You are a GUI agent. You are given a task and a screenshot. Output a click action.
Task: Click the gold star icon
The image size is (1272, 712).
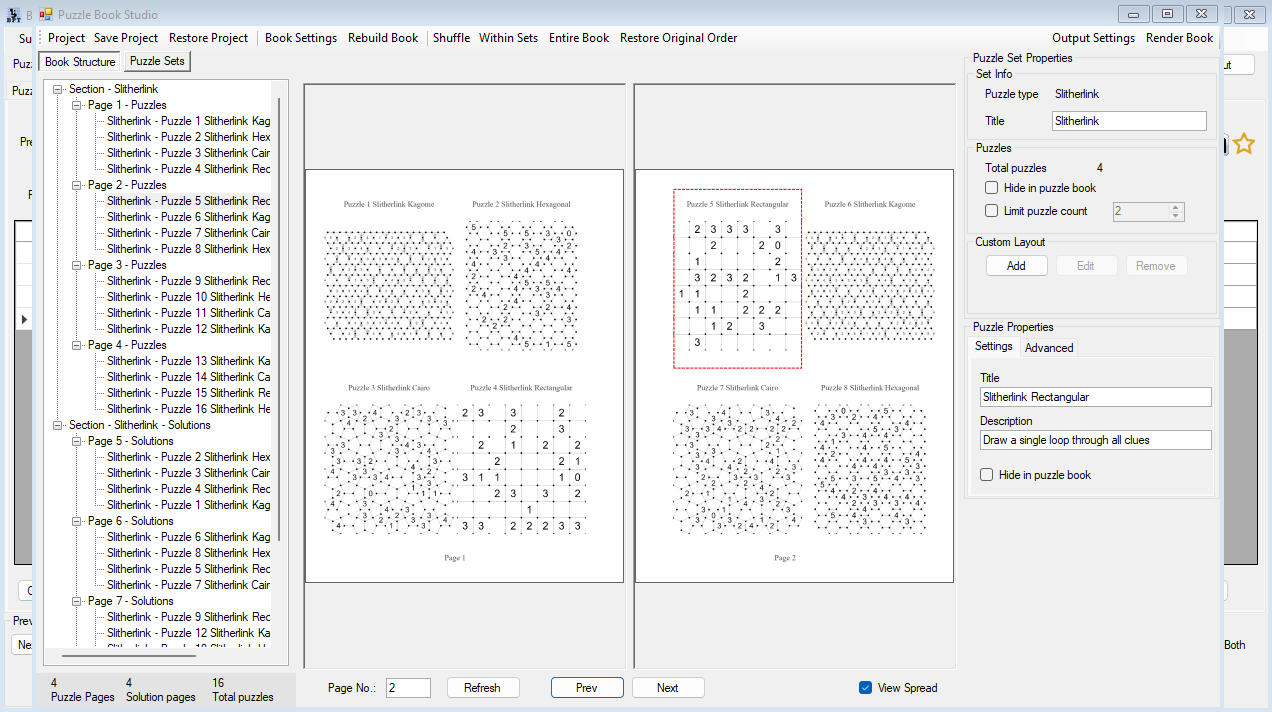pos(1243,144)
